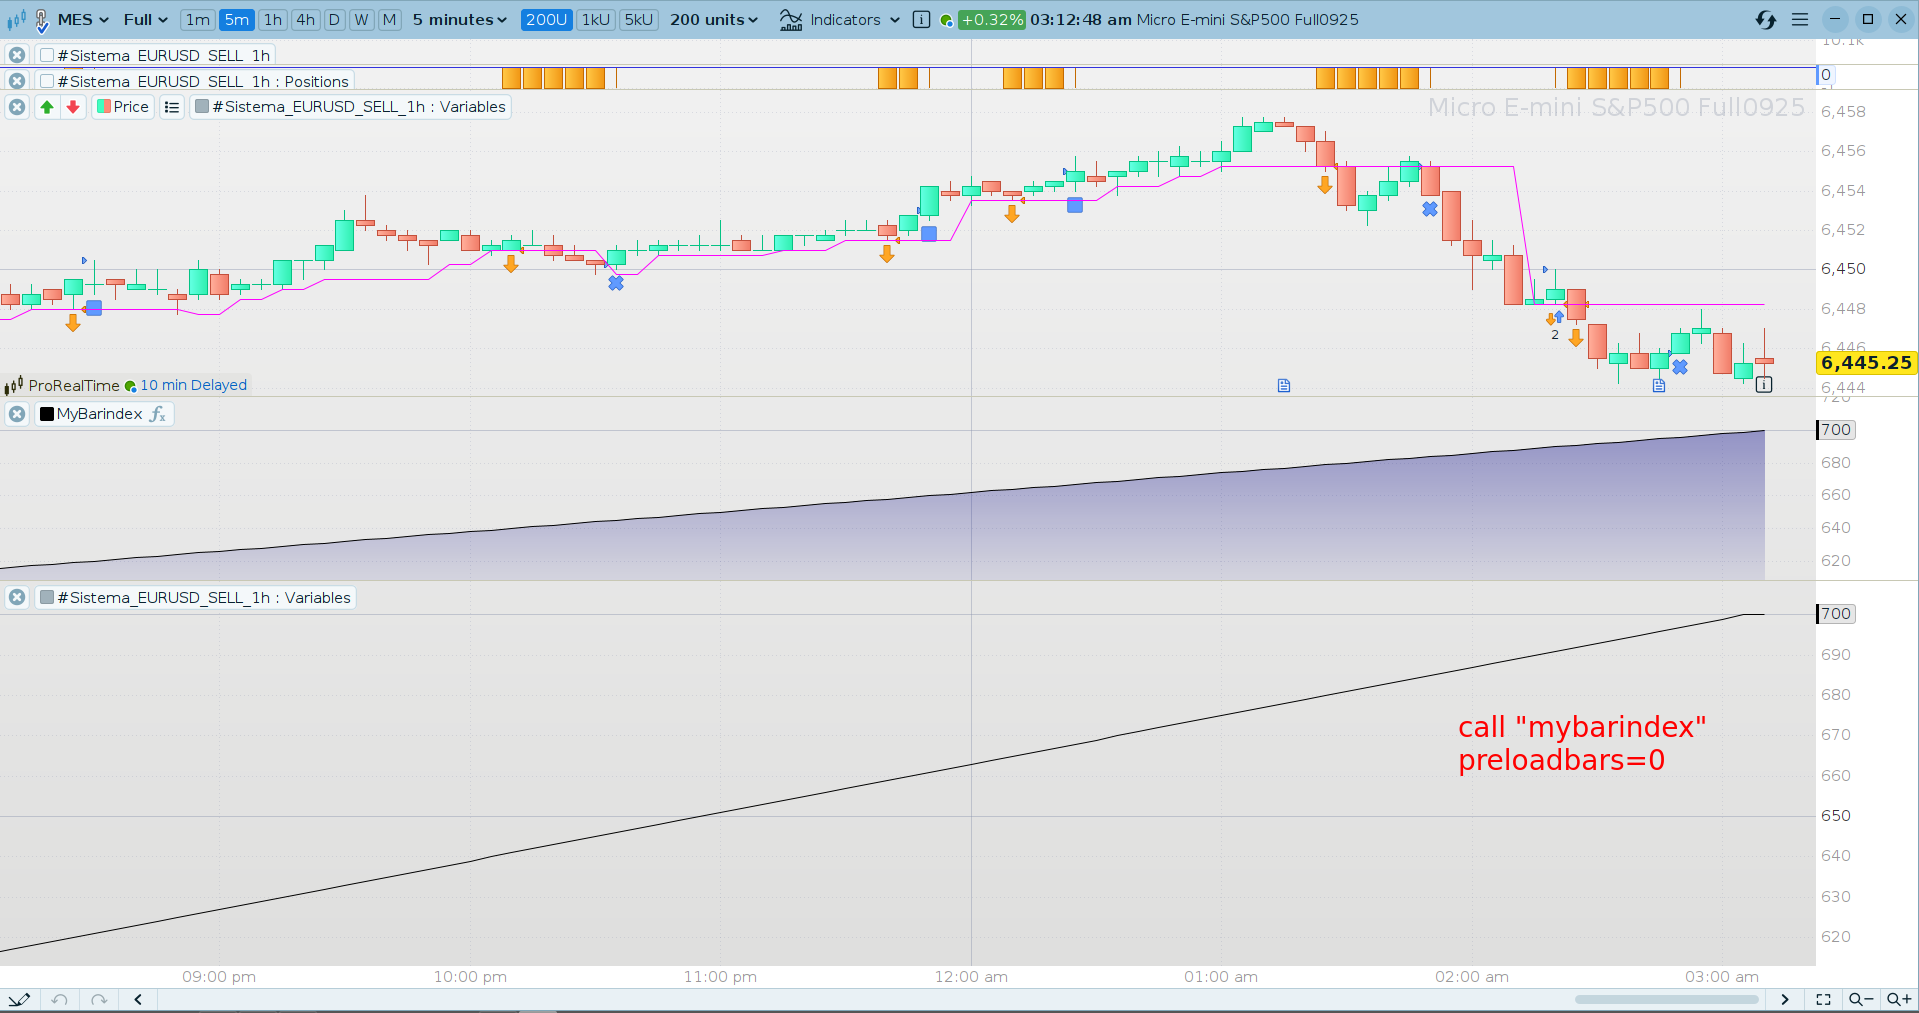Expand the 5 minutes timeframe dropdown
1919x1013 pixels.
pyautogui.click(x=460, y=20)
